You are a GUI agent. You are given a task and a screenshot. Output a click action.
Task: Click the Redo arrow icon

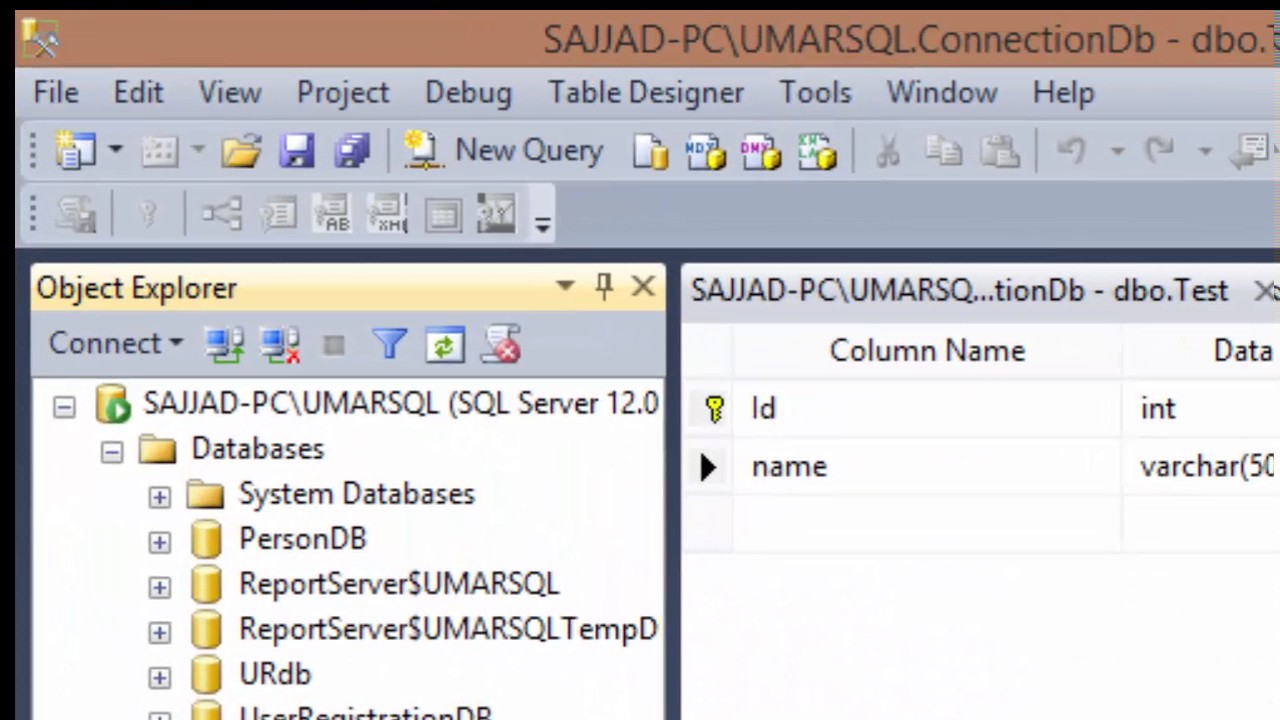1160,151
